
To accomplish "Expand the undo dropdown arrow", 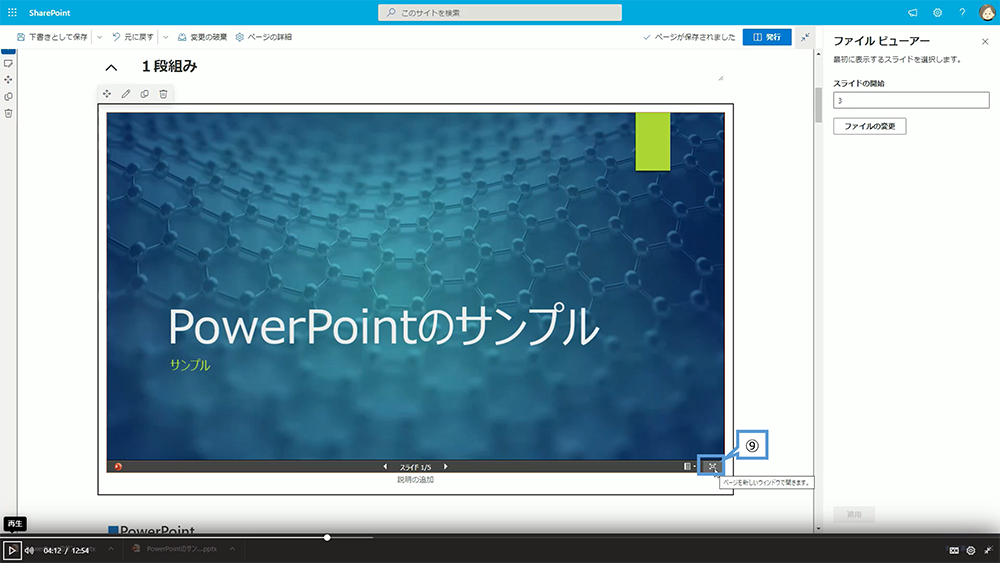I will (166, 37).
